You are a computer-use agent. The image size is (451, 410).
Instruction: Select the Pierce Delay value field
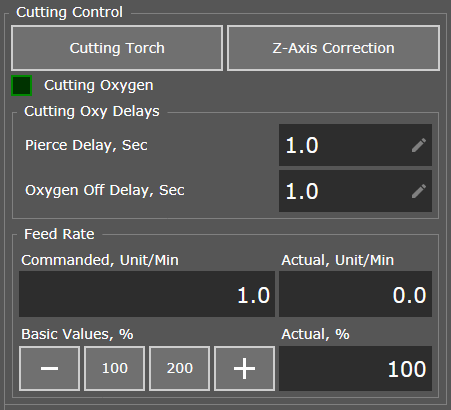(355, 145)
